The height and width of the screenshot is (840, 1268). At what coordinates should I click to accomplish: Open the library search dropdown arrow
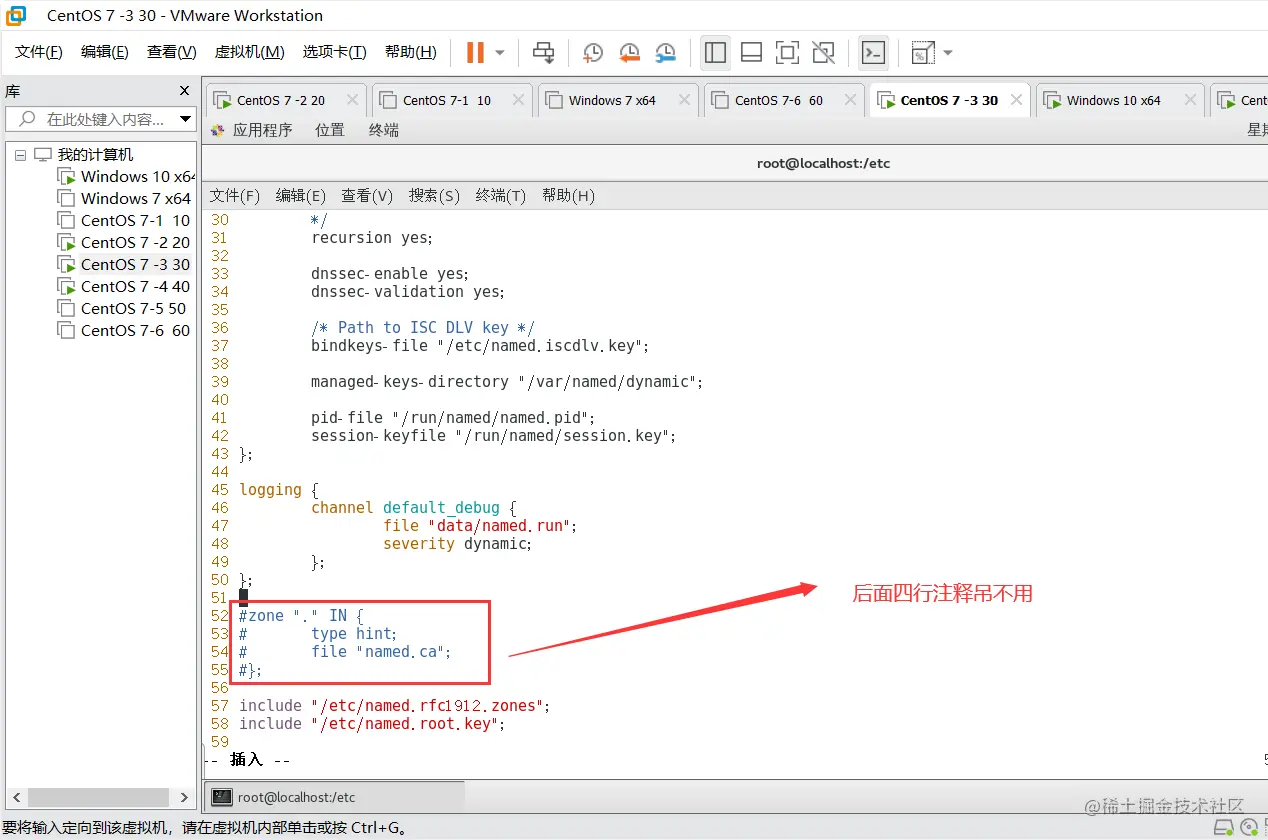pos(185,119)
